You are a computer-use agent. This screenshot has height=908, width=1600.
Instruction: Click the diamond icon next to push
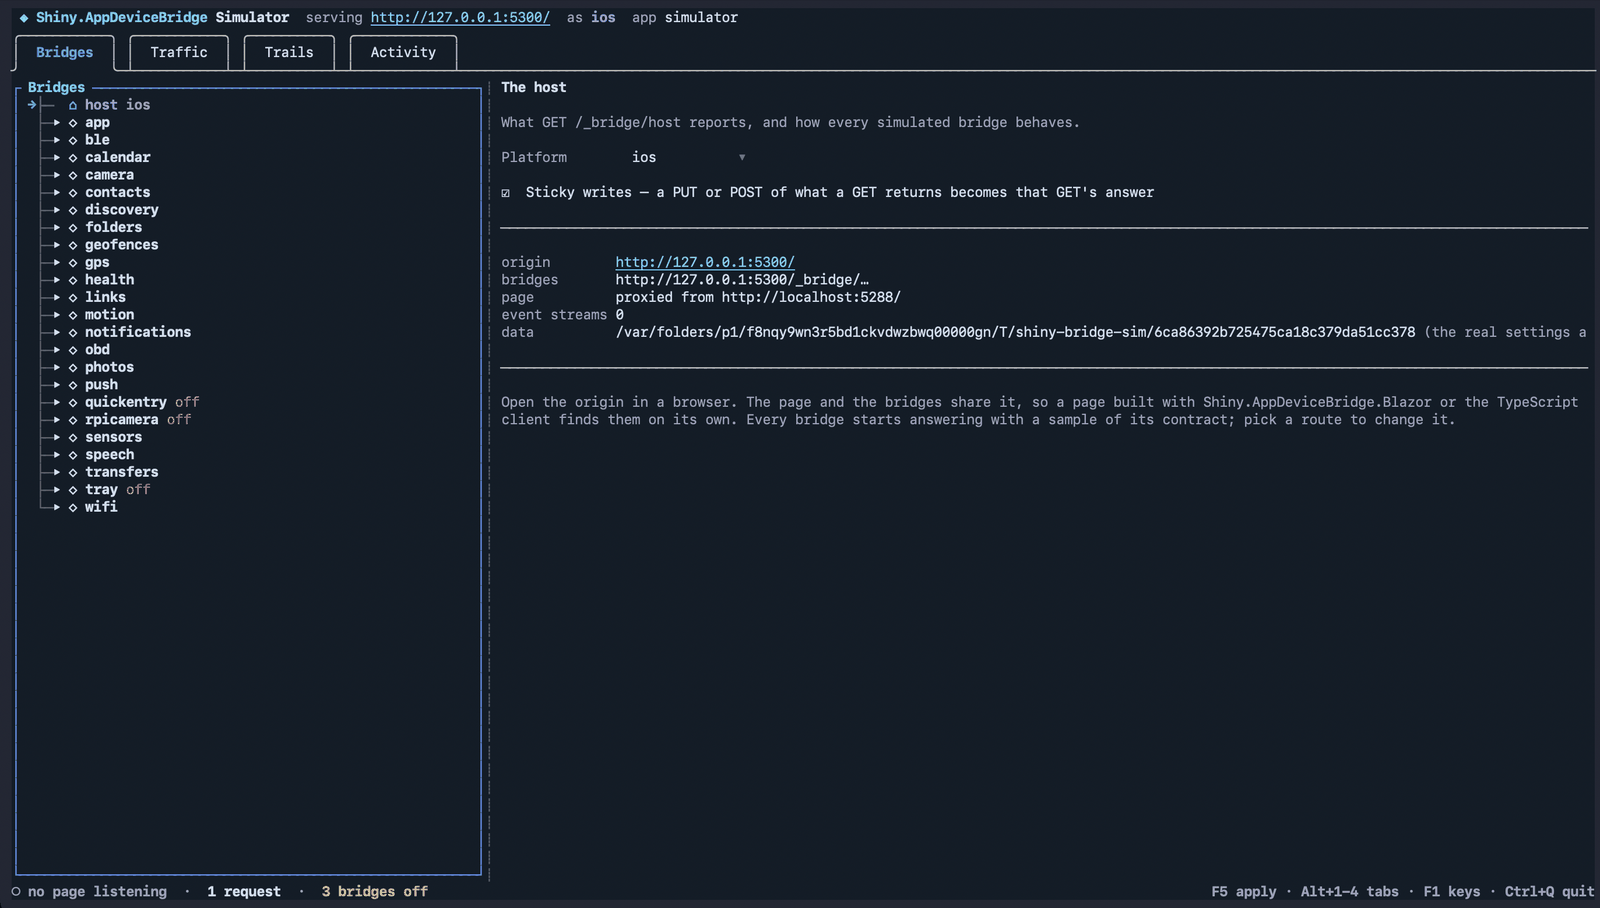[73, 385]
